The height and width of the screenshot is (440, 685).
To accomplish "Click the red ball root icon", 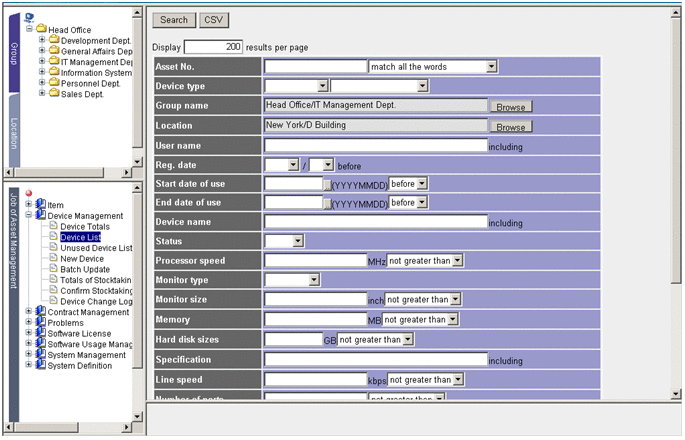I will coord(29,193).
